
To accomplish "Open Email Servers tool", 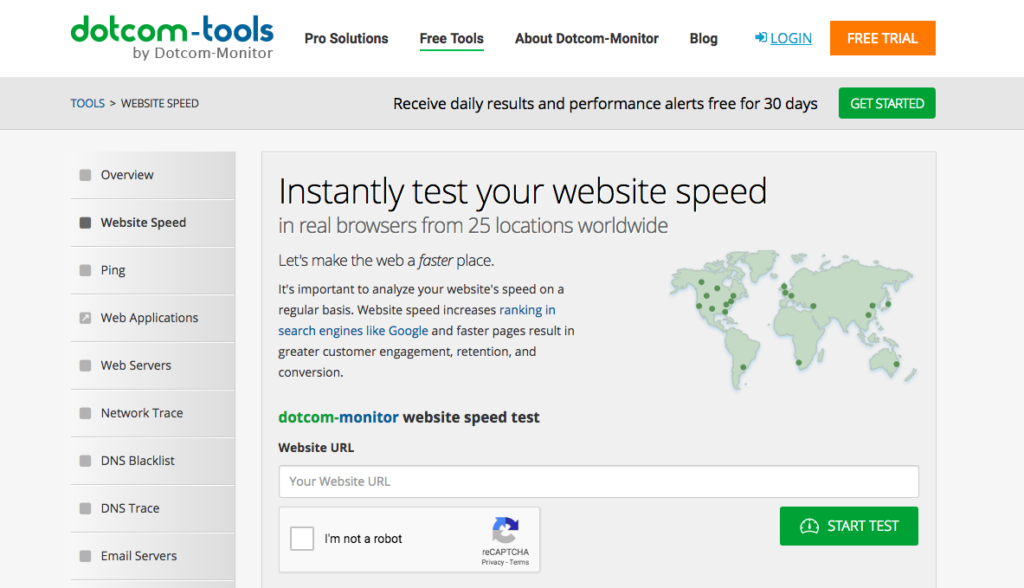I will click(x=153, y=557).
